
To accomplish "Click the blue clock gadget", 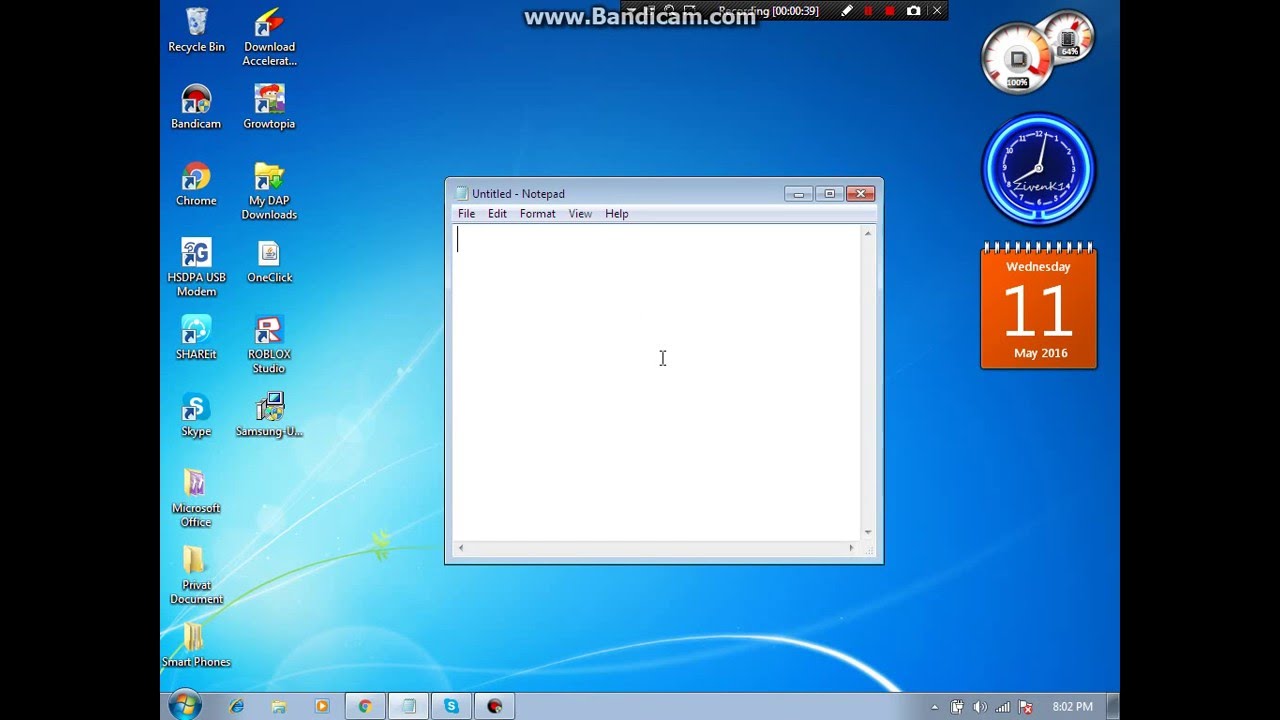I will tap(1039, 168).
